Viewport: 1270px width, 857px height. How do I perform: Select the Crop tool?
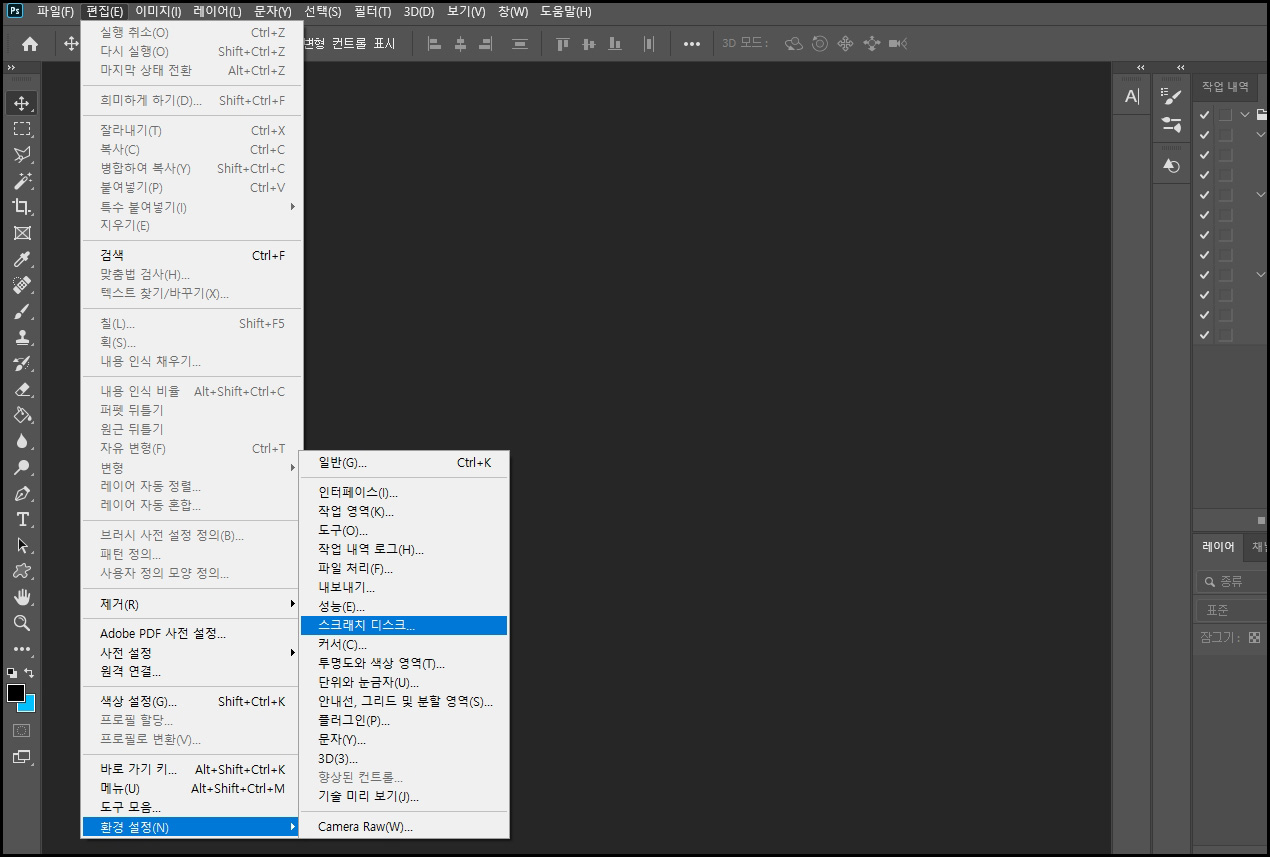[x=22, y=207]
